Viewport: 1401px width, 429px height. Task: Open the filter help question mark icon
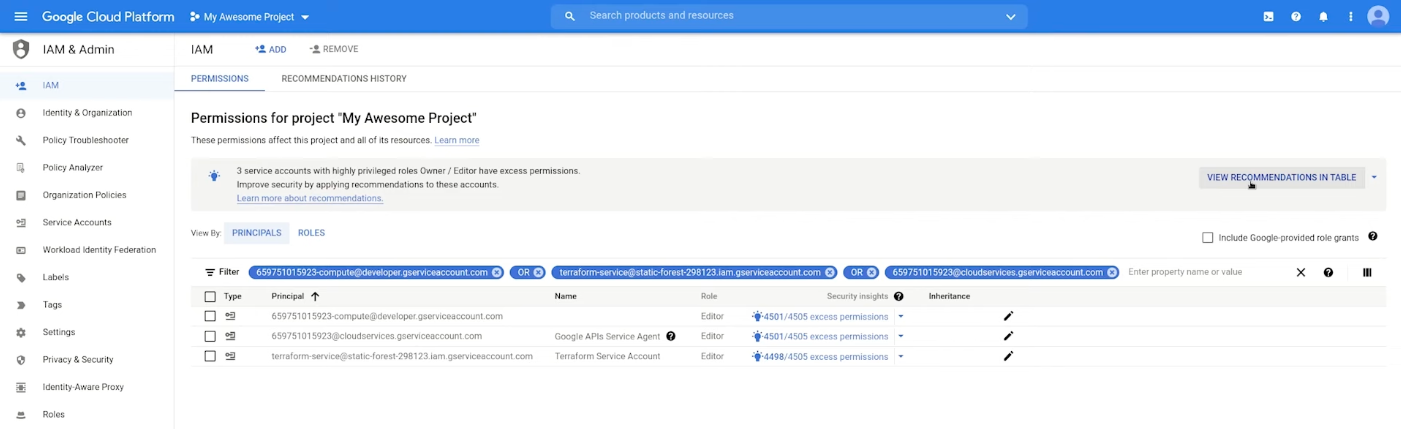(1328, 272)
